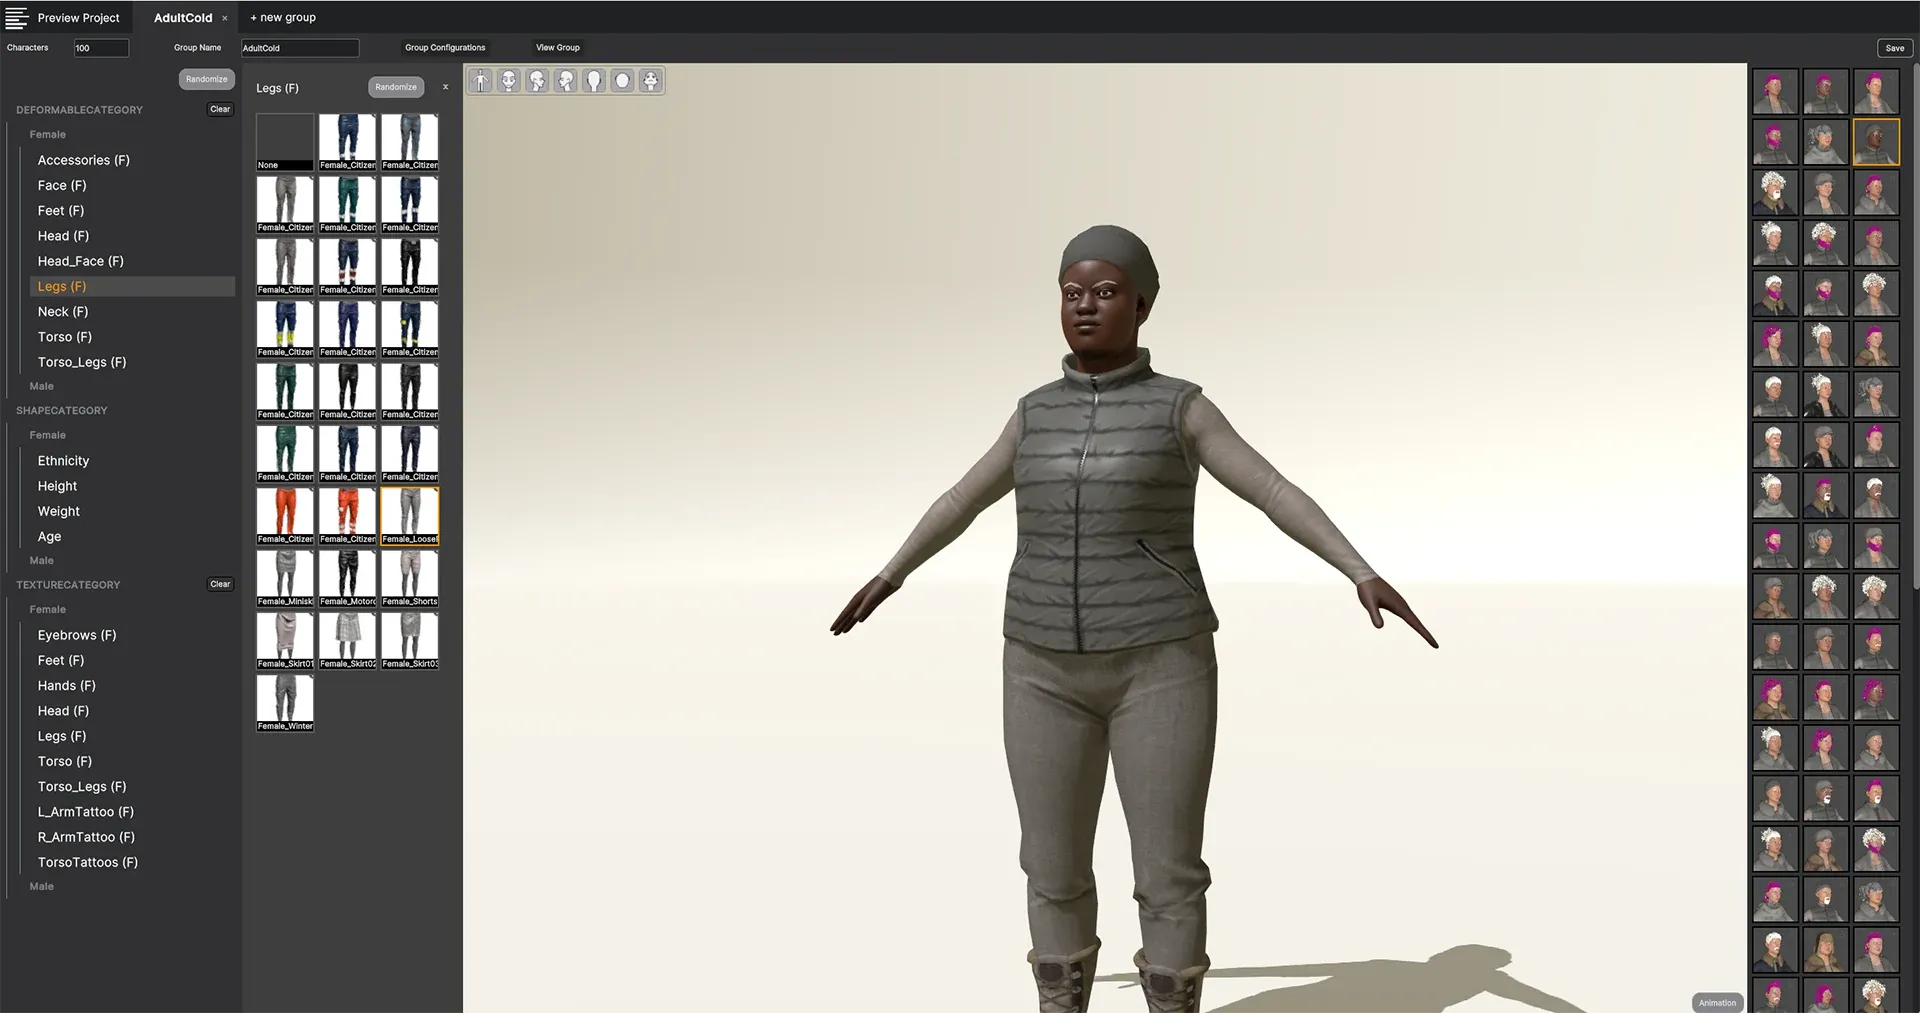Close the AdultCold group tab
The height and width of the screenshot is (1013, 1920).
[225, 18]
